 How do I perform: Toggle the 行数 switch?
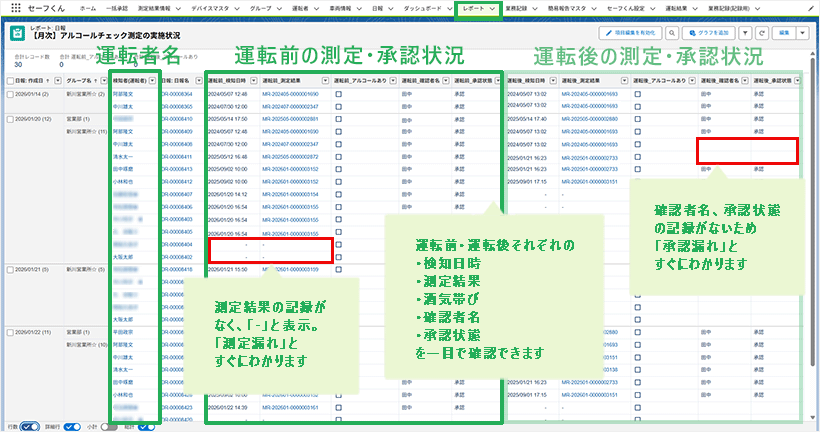click(30, 427)
